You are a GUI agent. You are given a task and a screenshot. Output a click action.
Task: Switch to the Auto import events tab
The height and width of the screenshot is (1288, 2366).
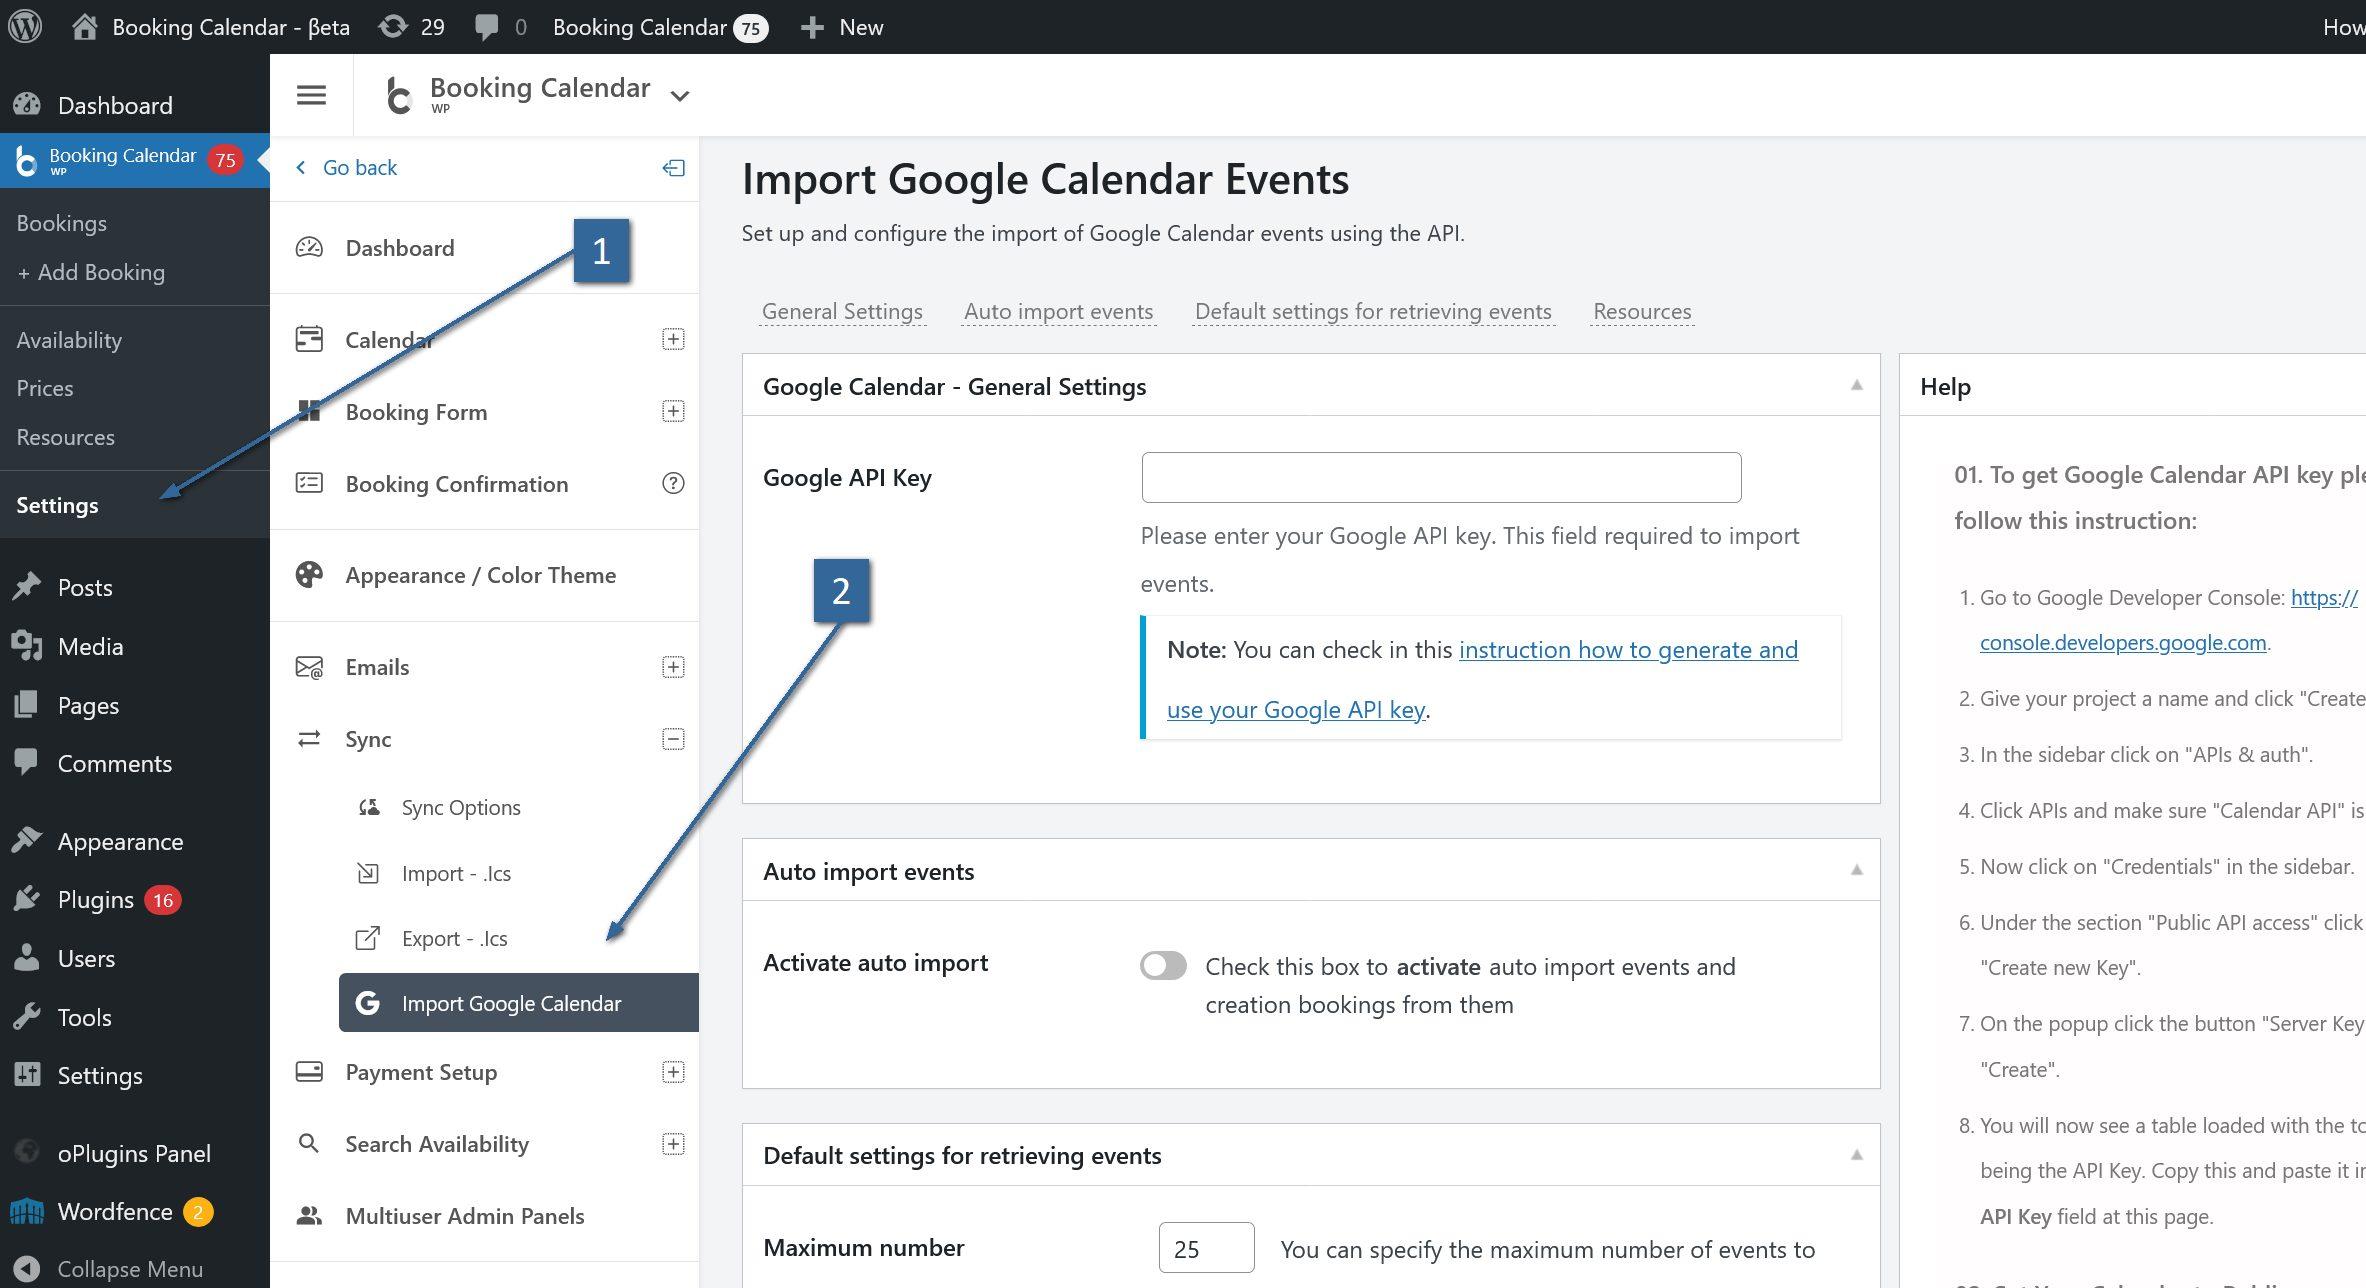click(1058, 311)
